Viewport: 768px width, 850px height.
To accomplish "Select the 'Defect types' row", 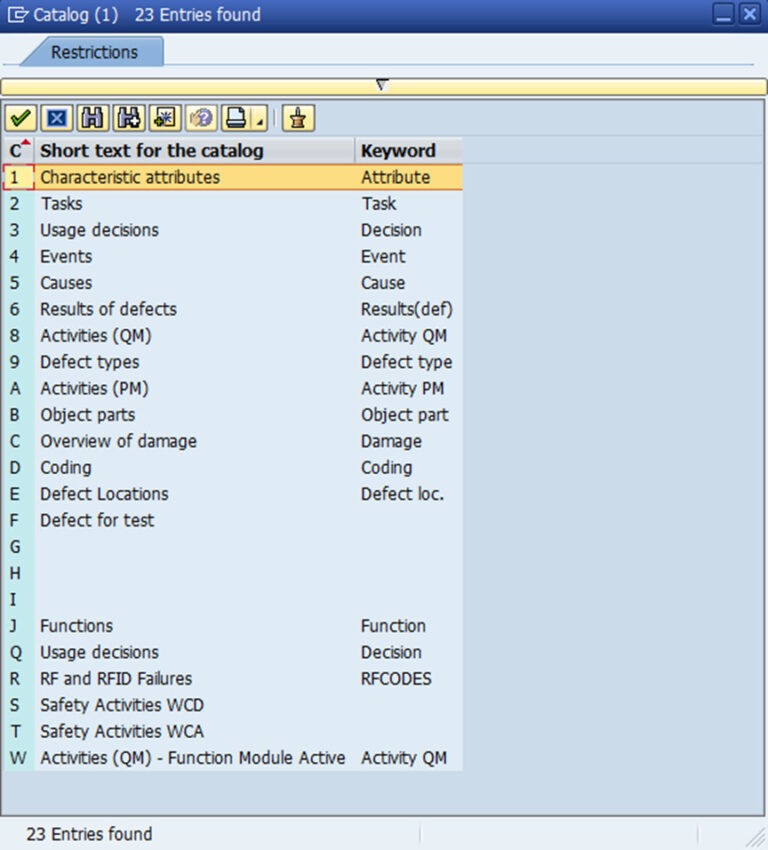I will (x=233, y=362).
